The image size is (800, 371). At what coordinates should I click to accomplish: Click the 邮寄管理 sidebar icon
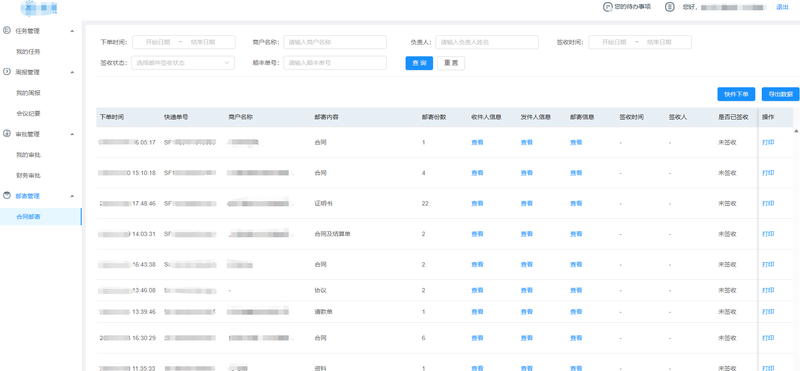coord(7,195)
